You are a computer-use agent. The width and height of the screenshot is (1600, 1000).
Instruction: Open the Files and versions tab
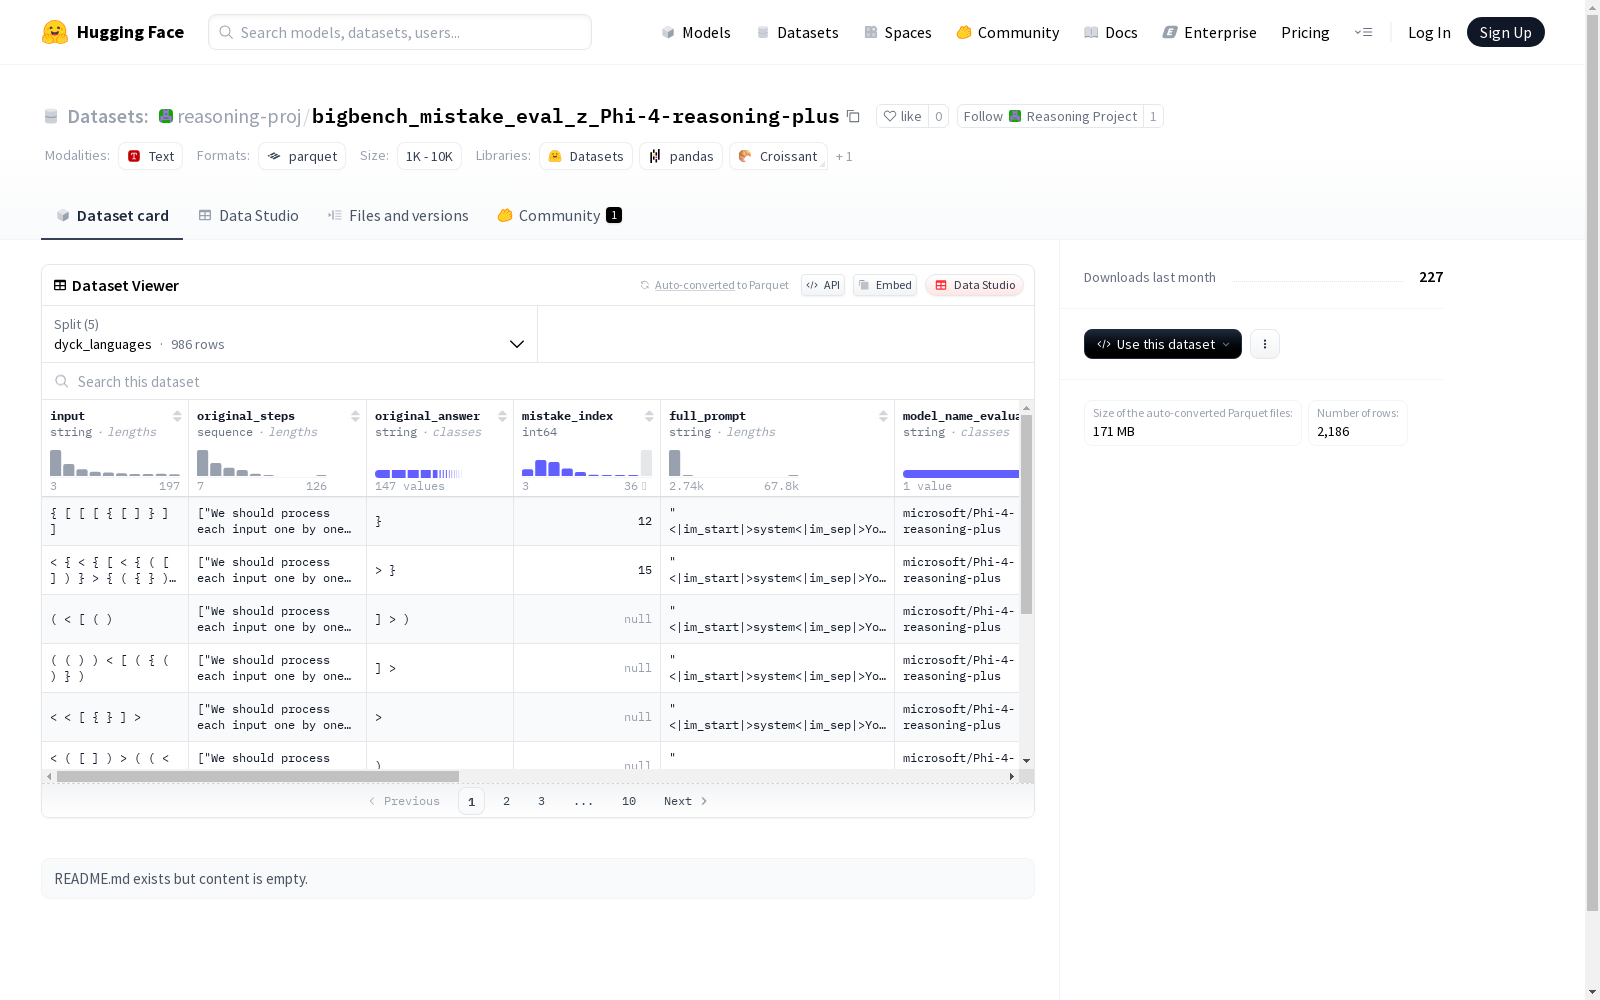click(x=398, y=215)
